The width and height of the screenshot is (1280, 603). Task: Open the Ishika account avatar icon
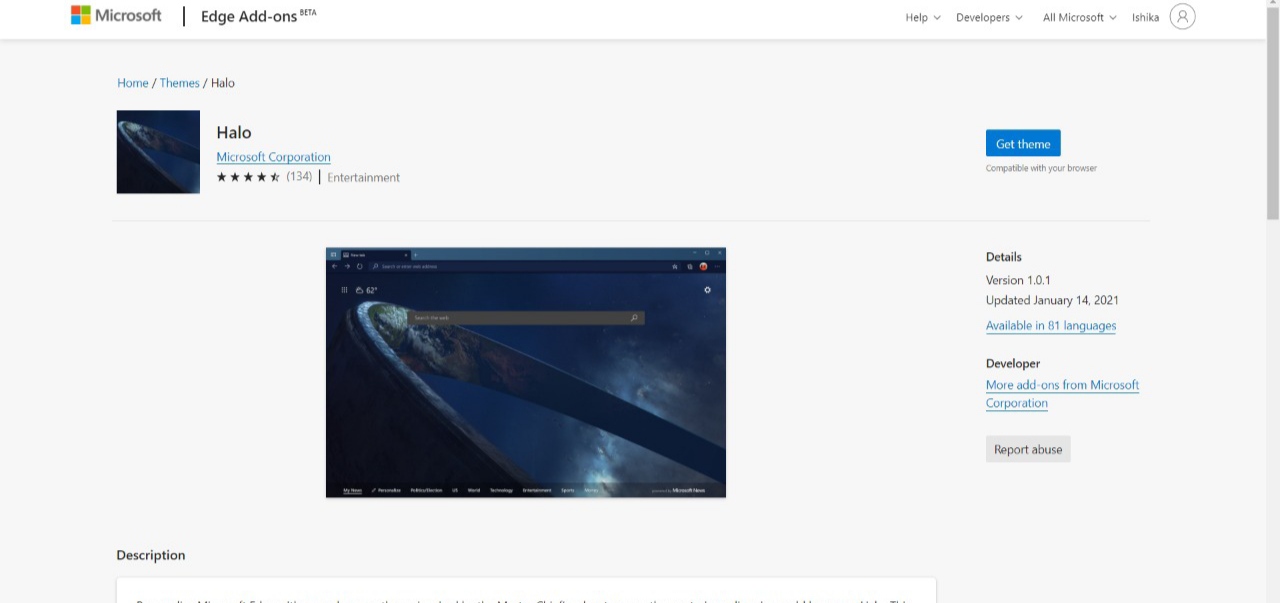[1182, 17]
